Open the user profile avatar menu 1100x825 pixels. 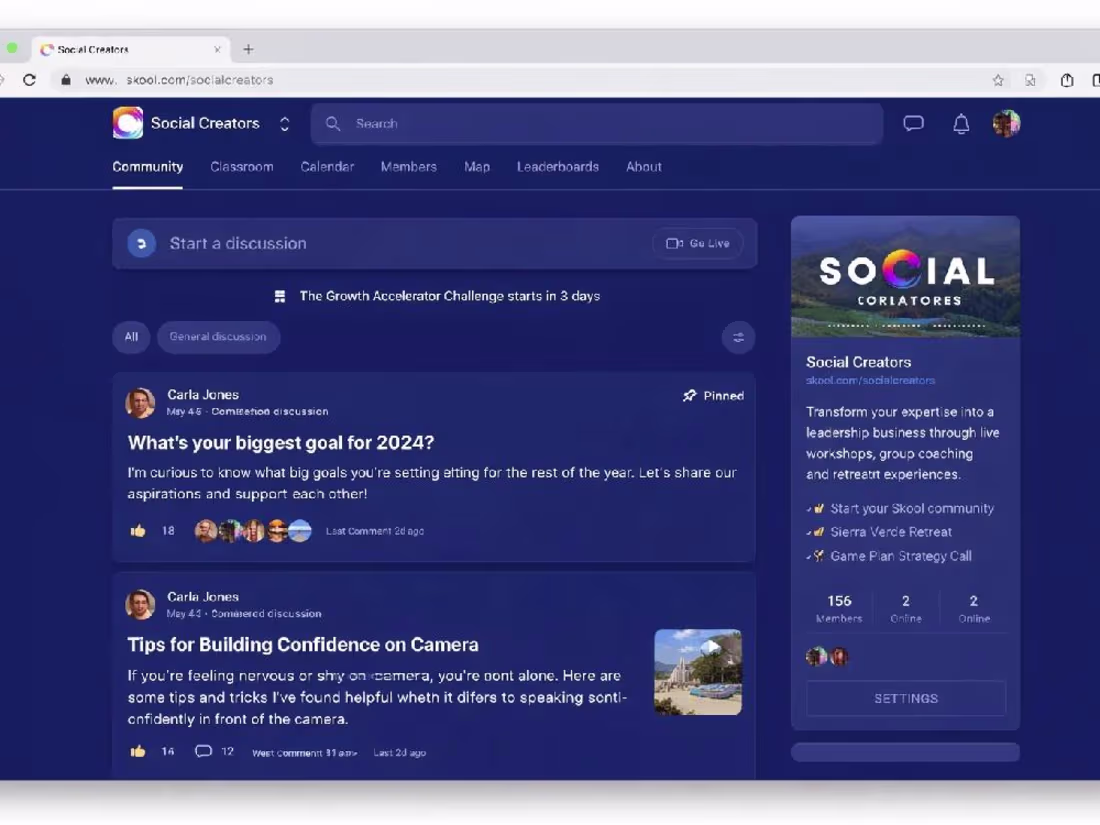pos(1006,123)
